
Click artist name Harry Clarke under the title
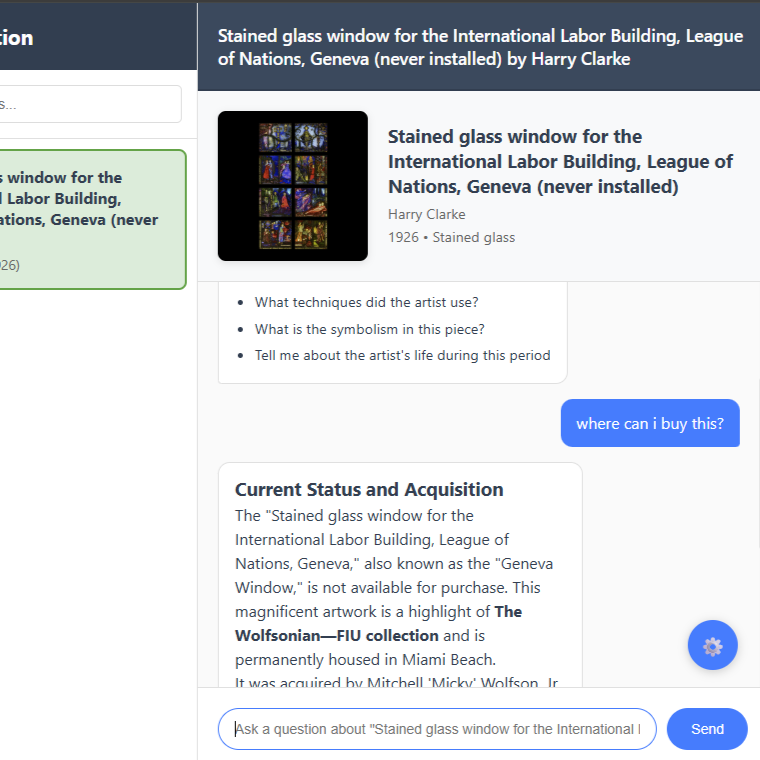tap(426, 214)
